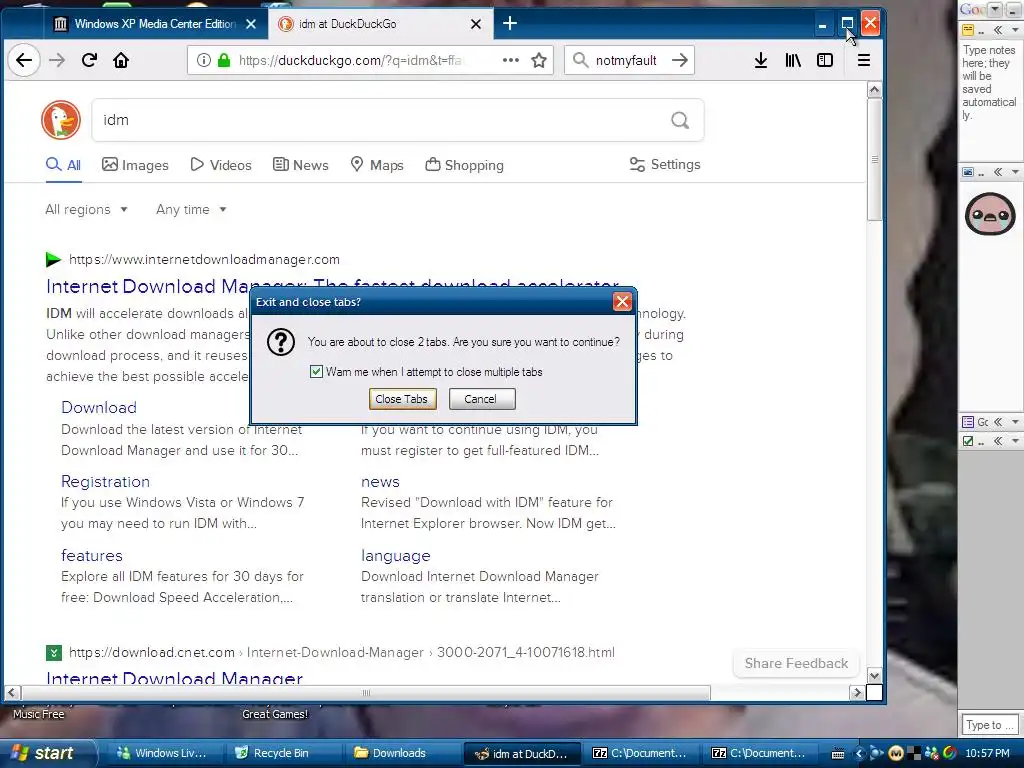1024x768 pixels.
Task: Switch to Maps results
Action: tap(377, 165)
